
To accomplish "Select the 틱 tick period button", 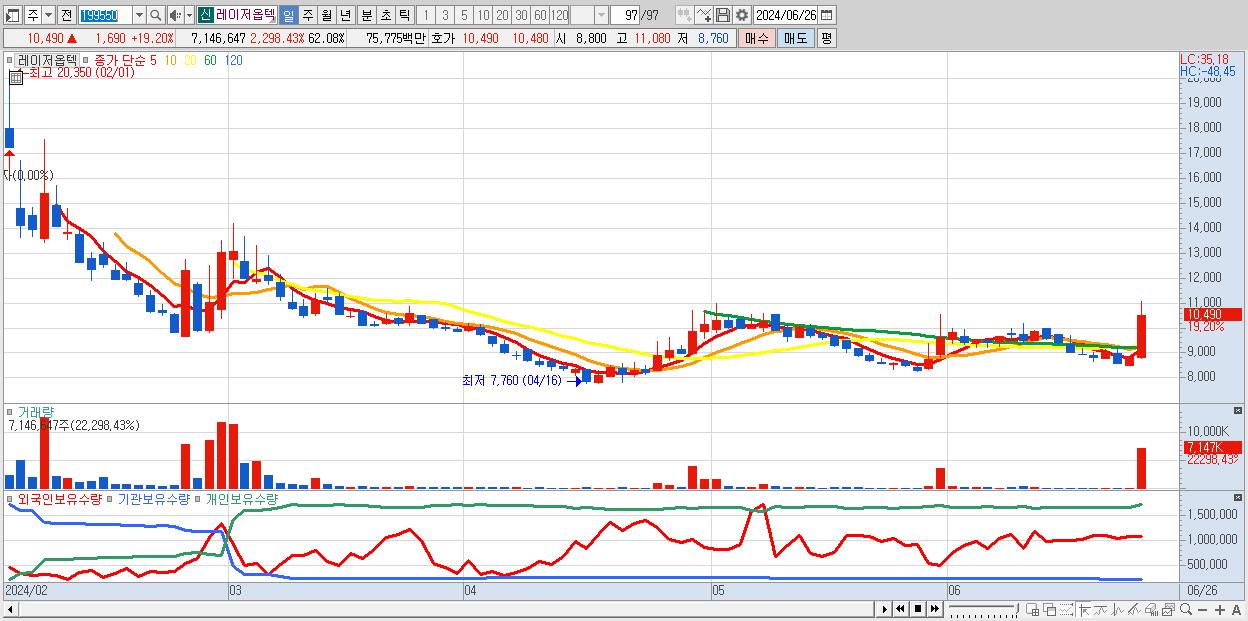I will [x=404, y=15].
